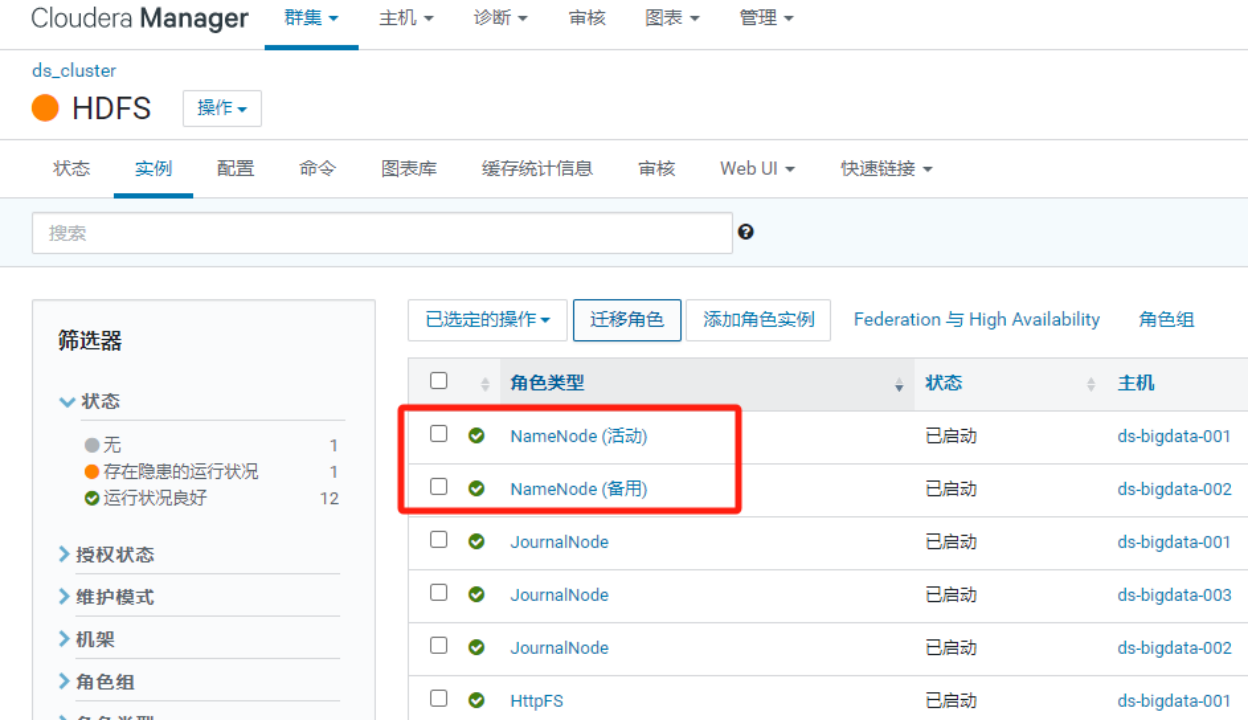Click green health icon of NameNode (备用) row
This screenshot has width=1248, height=720.
point(477,489)
